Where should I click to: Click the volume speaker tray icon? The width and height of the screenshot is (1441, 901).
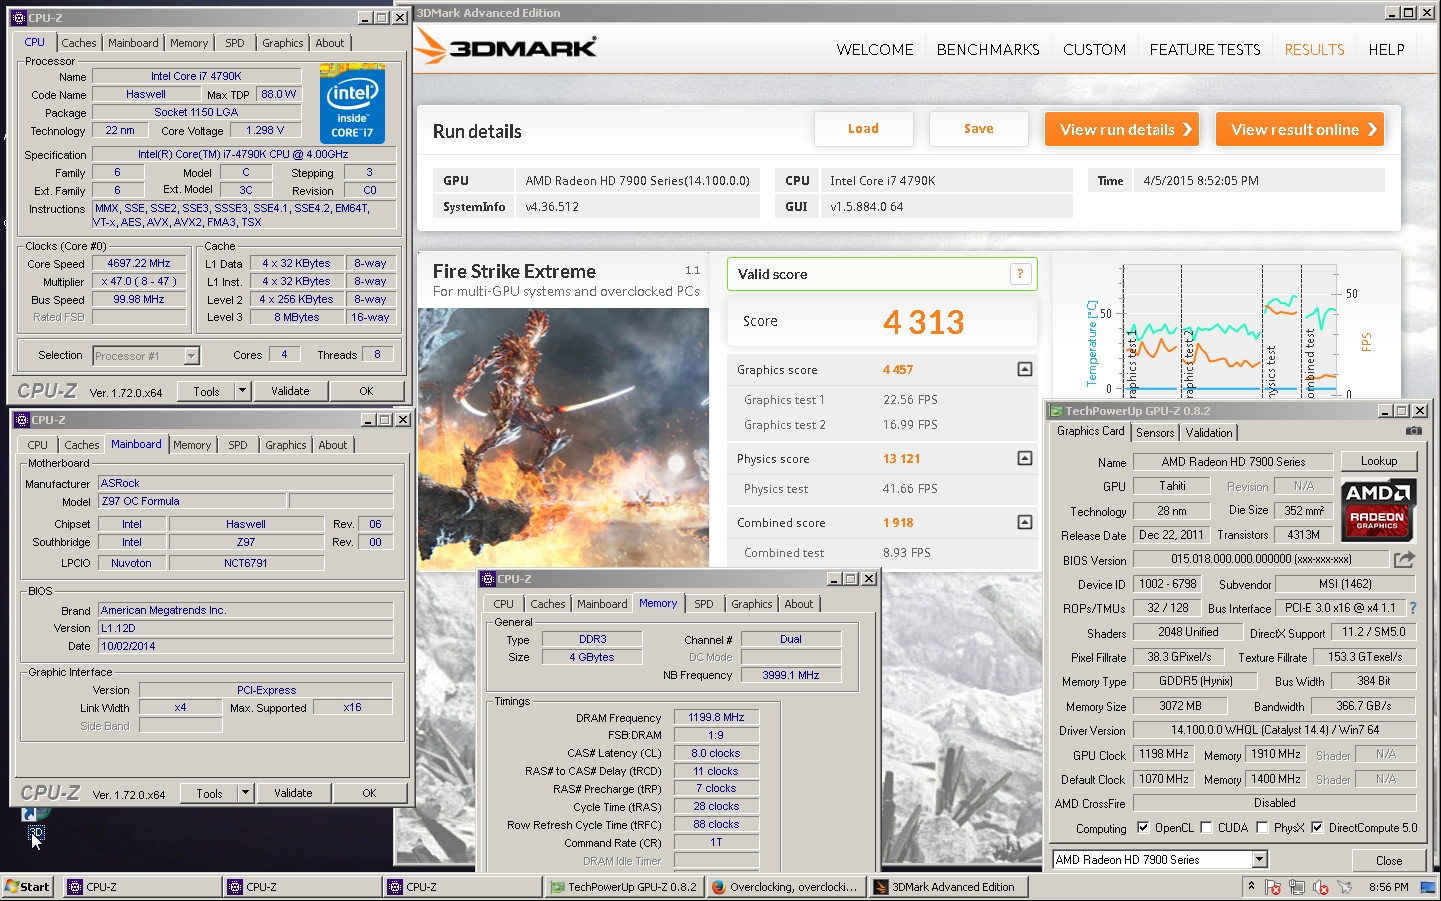(1320, 887)
